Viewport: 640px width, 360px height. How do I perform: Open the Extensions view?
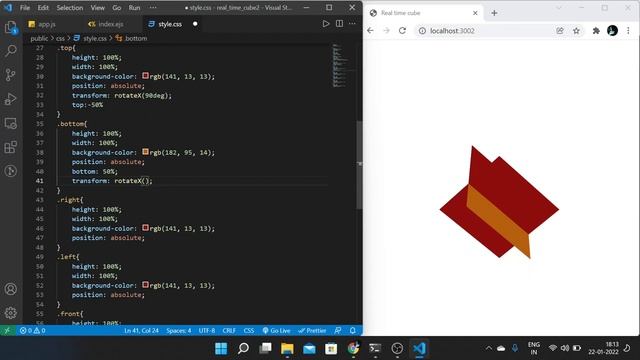click(x=11, y=147)
